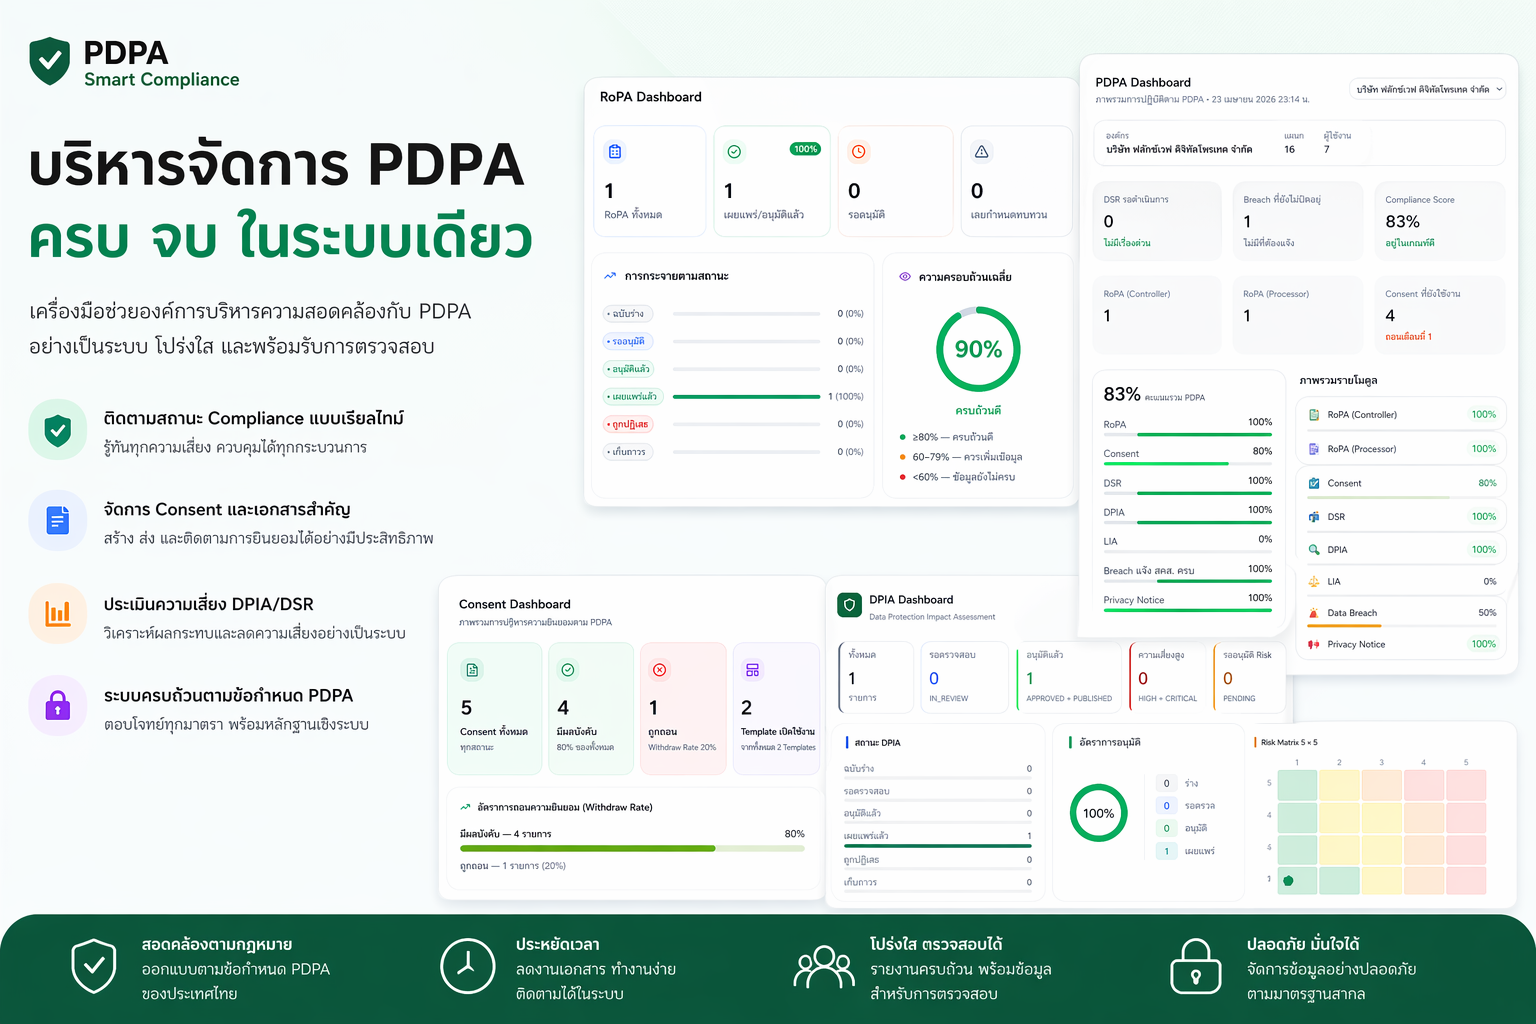Image resolution: width=1536 pixels, height=1024 pixels.
Task: Click the DPIA Dashboard green shield icon
Action: tap(849, 605)
